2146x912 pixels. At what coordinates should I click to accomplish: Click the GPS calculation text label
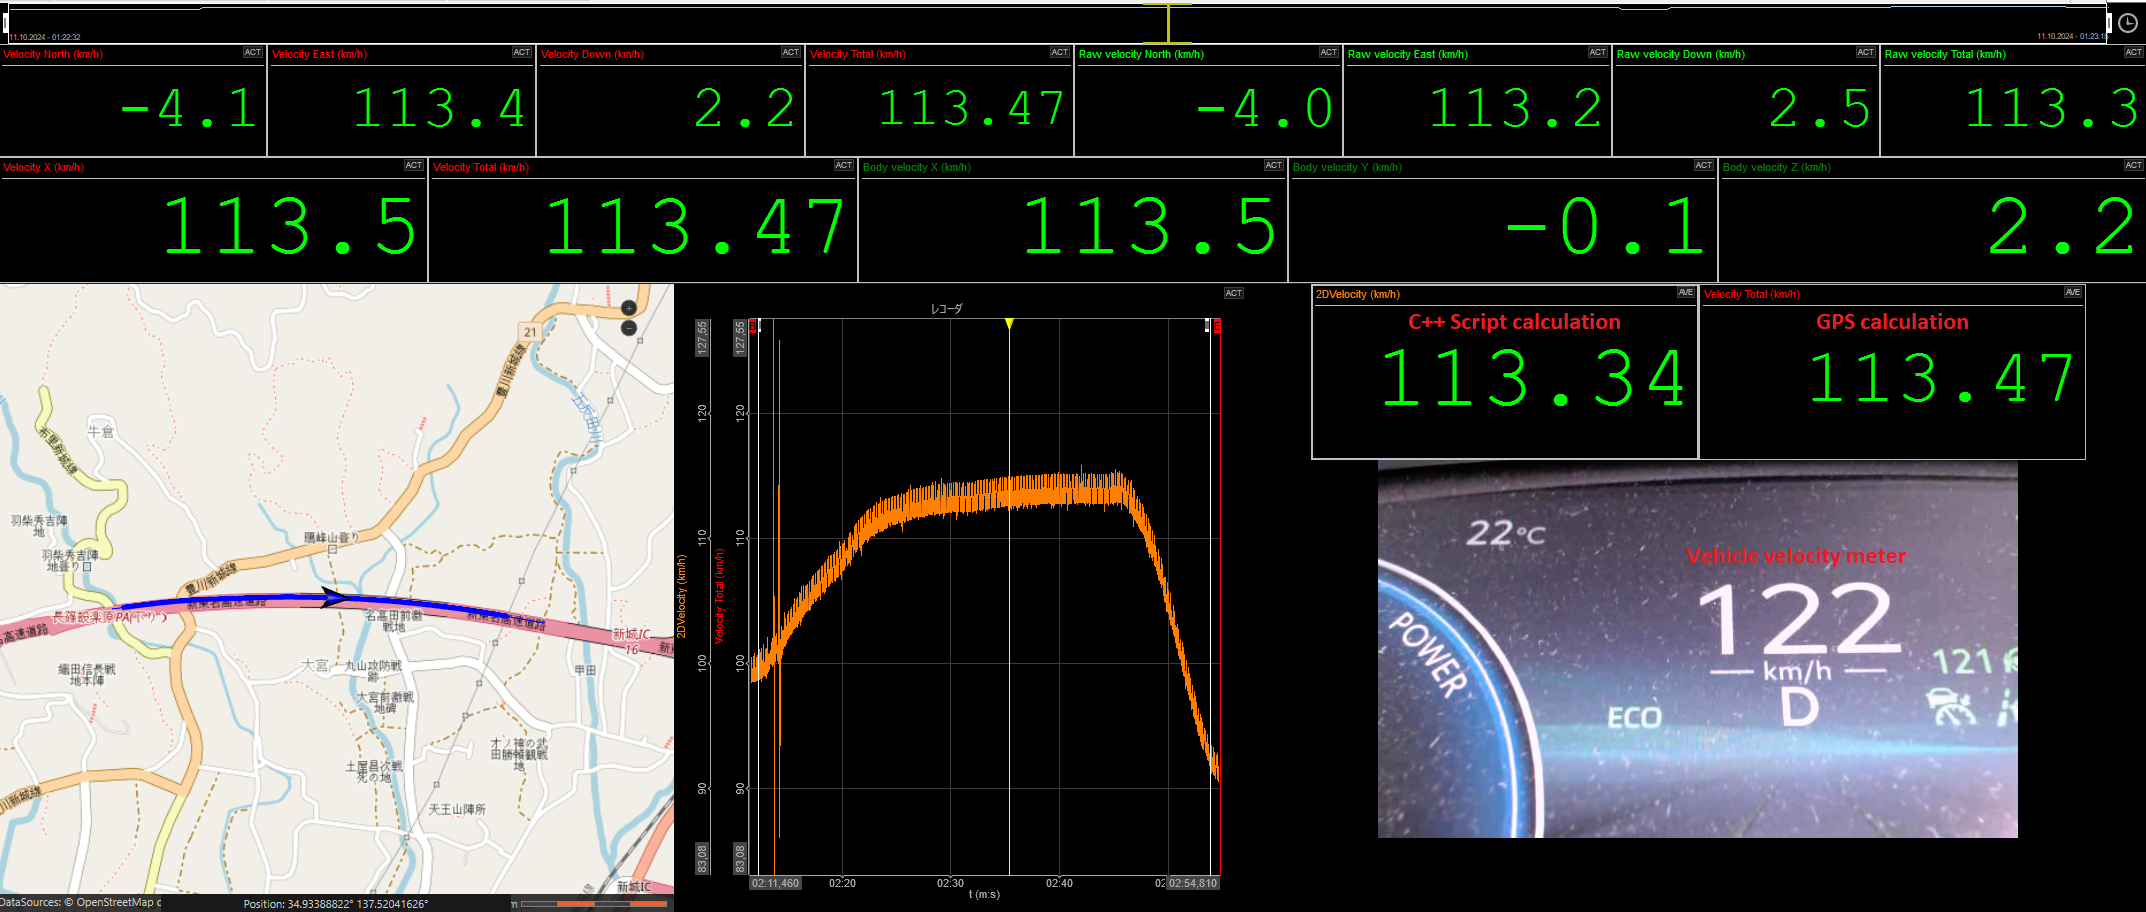tap(1892, 322)
